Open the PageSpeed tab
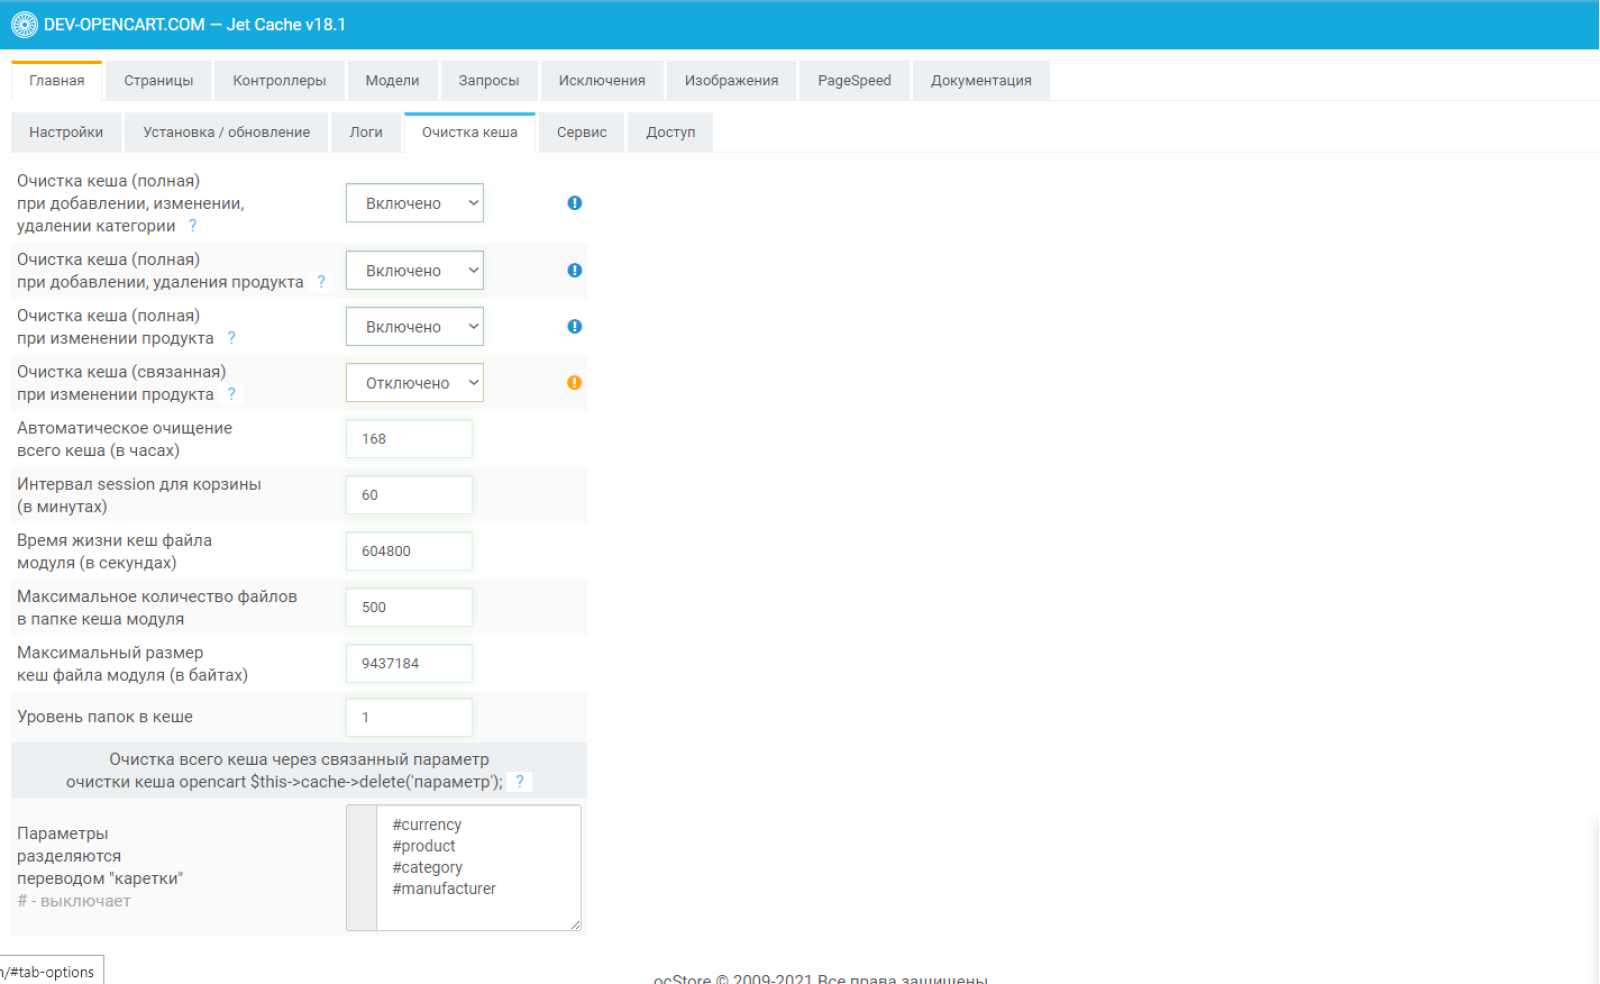This screenshot has width=1600, height=984. [854, 81]
